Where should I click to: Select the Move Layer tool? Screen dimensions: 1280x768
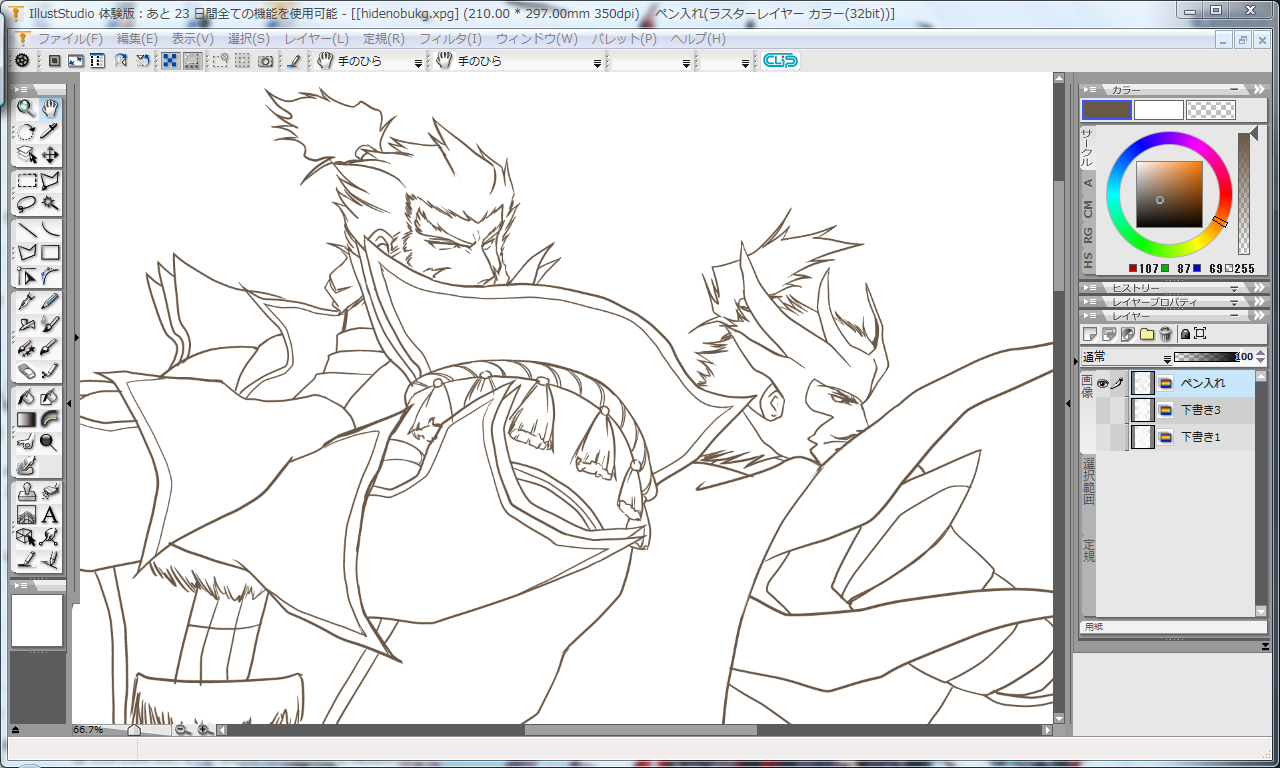click(49, 155)
